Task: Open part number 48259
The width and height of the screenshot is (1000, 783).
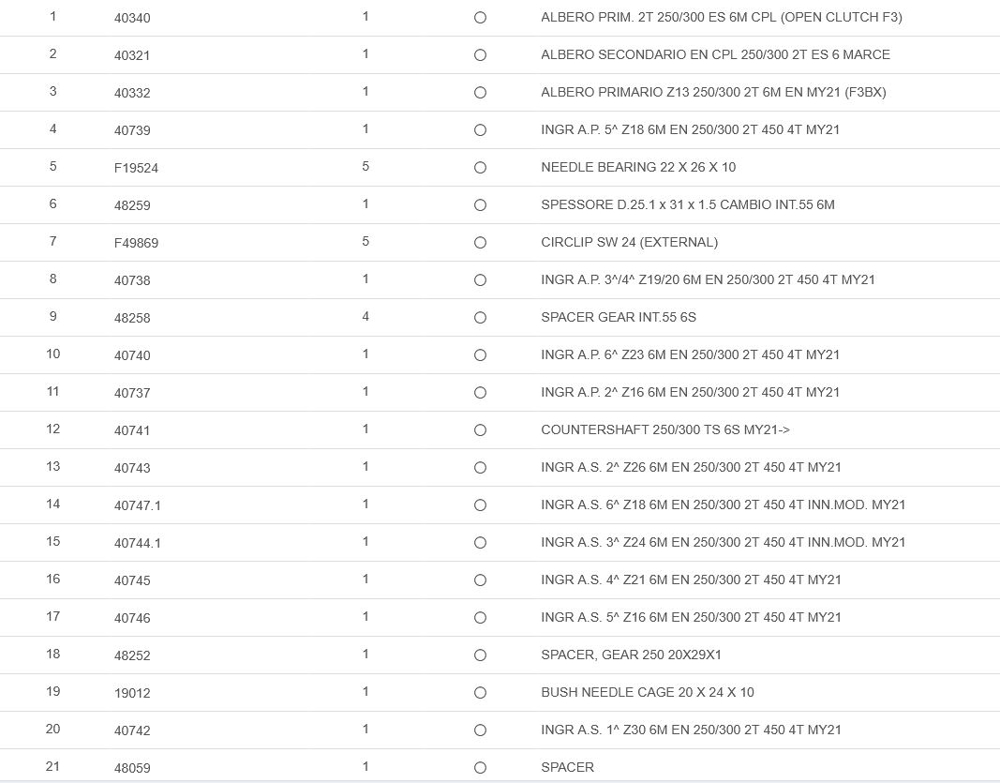Action: coord(132,205)
